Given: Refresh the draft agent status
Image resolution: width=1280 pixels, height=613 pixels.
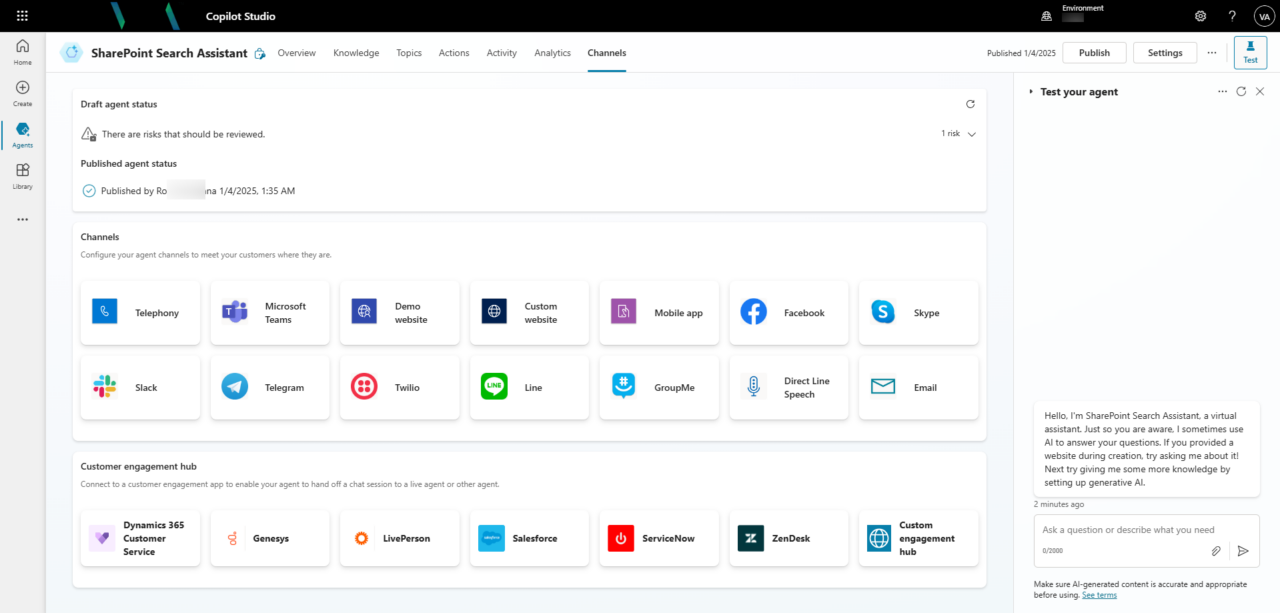Looking at the screenshot, I should tap(970, 104).
